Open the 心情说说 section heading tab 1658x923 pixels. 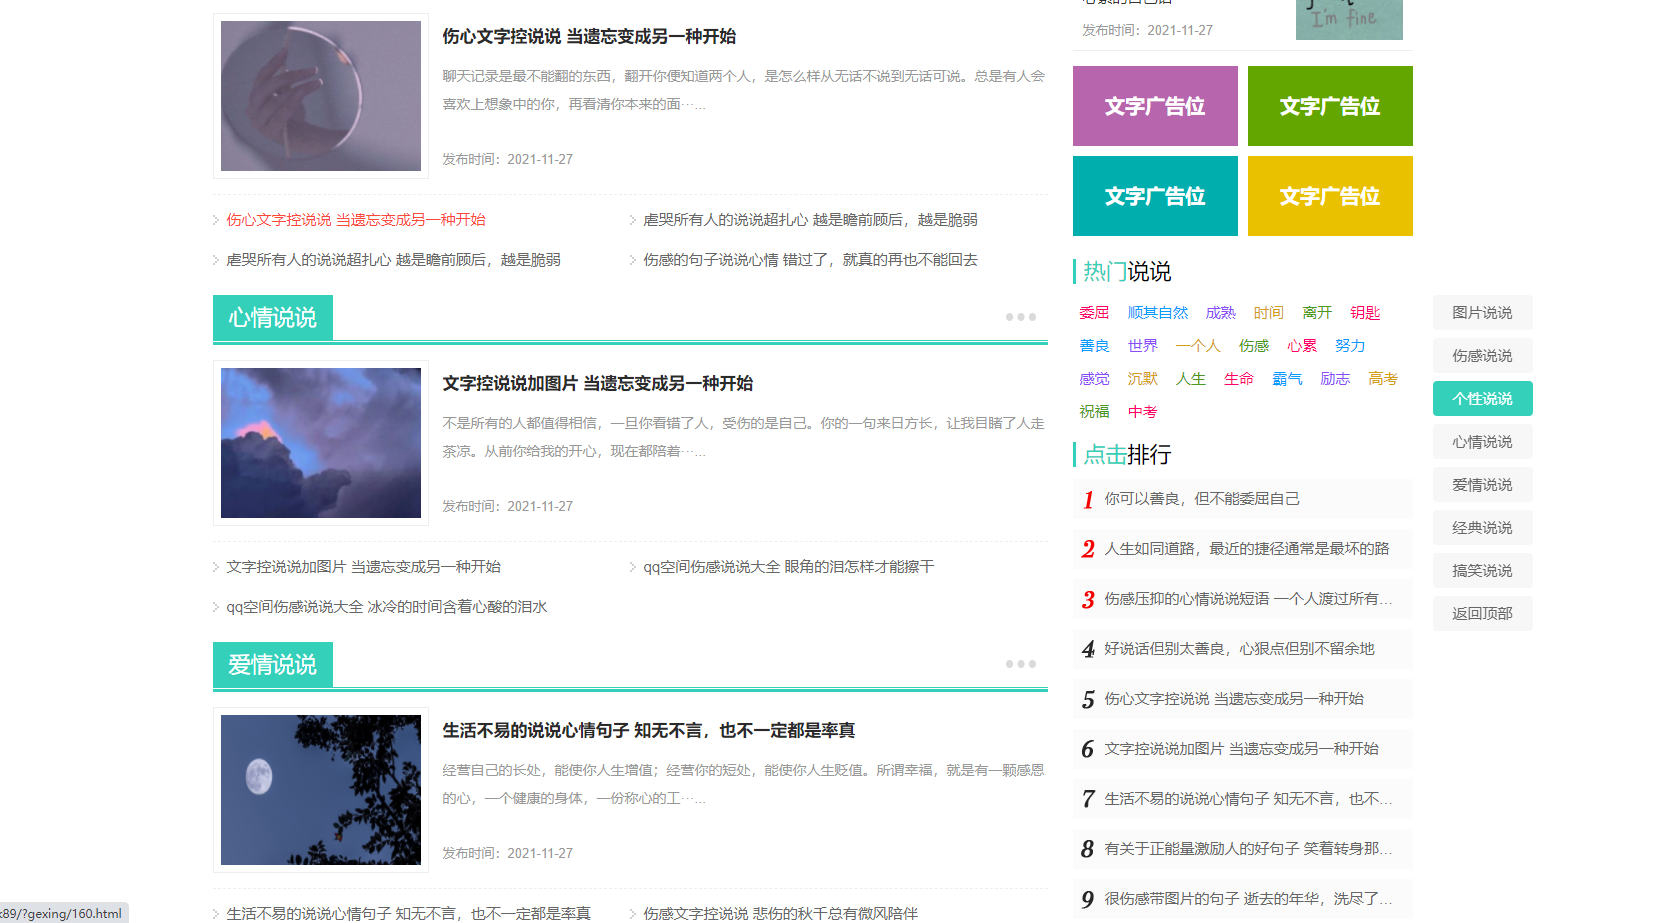pyautogui.click(x=273, y=317)
